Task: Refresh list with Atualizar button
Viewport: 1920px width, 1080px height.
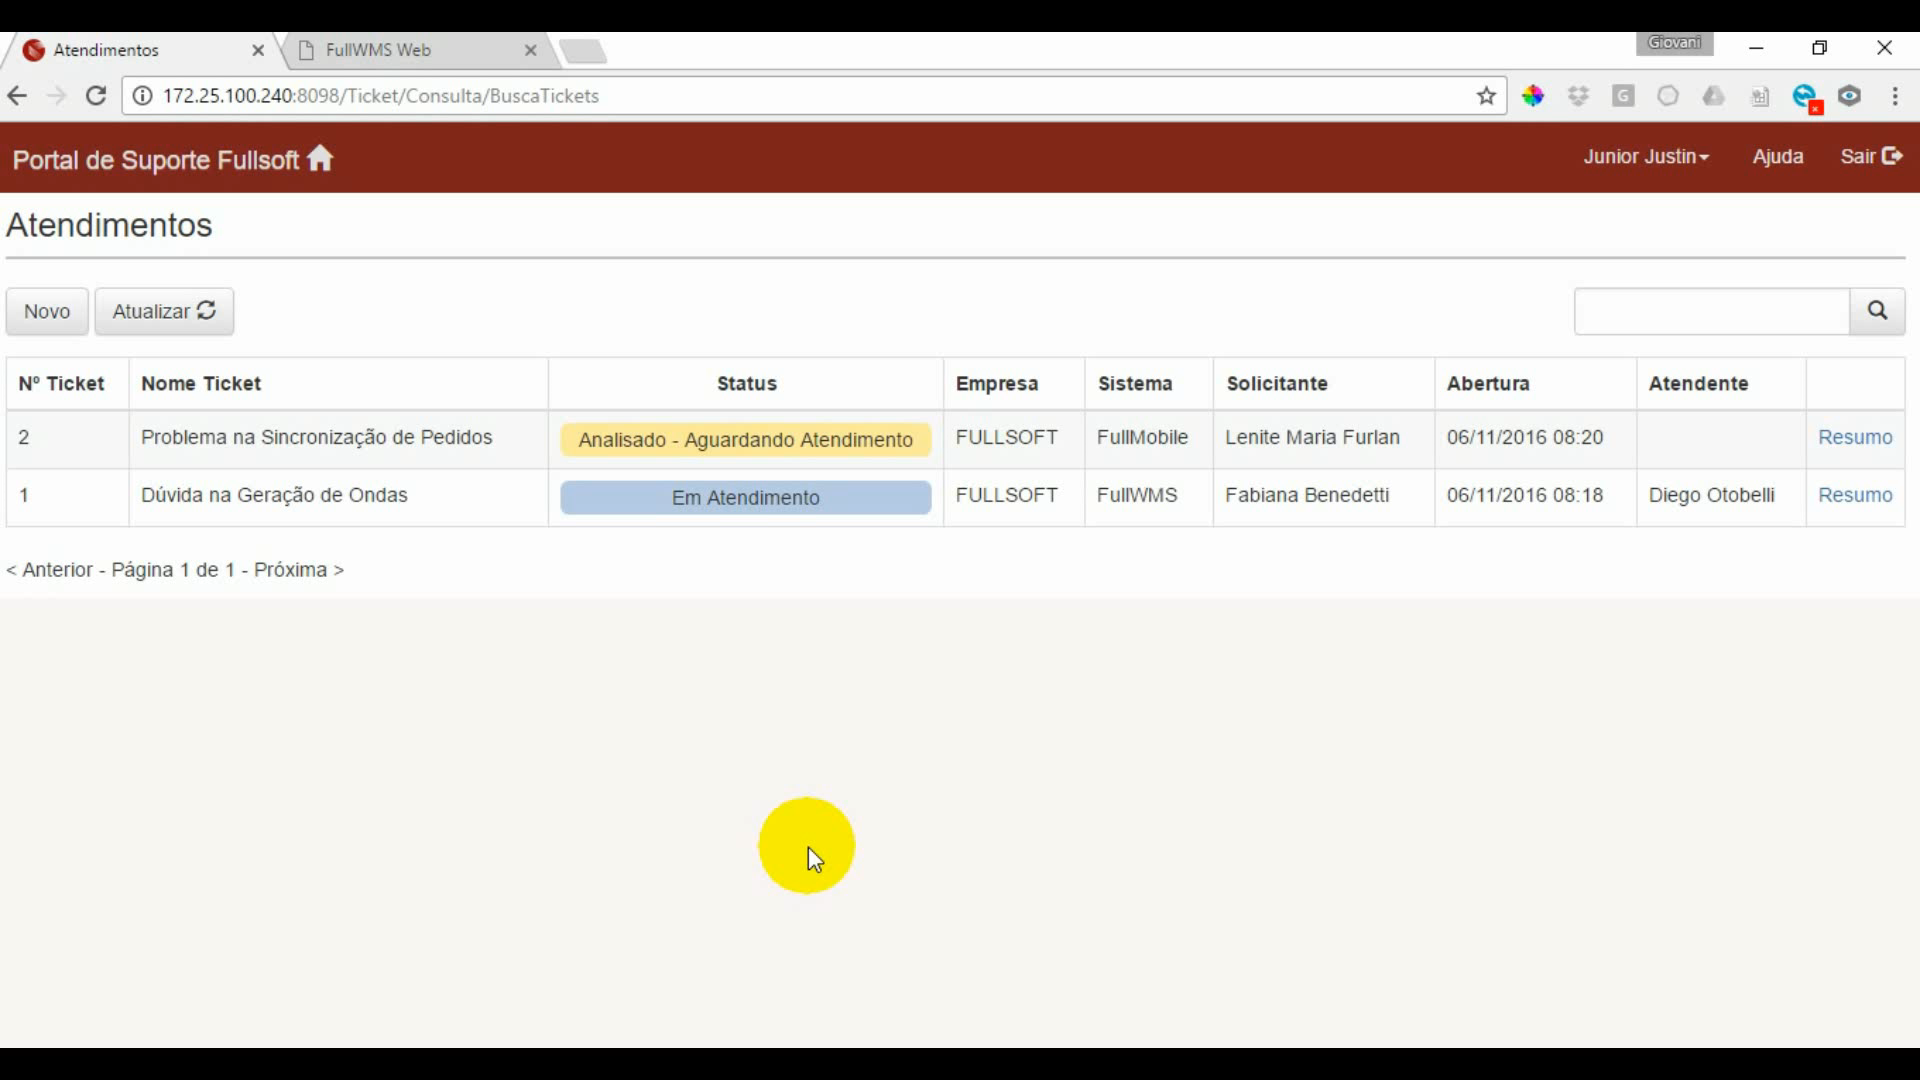Action: click(164, 311)
